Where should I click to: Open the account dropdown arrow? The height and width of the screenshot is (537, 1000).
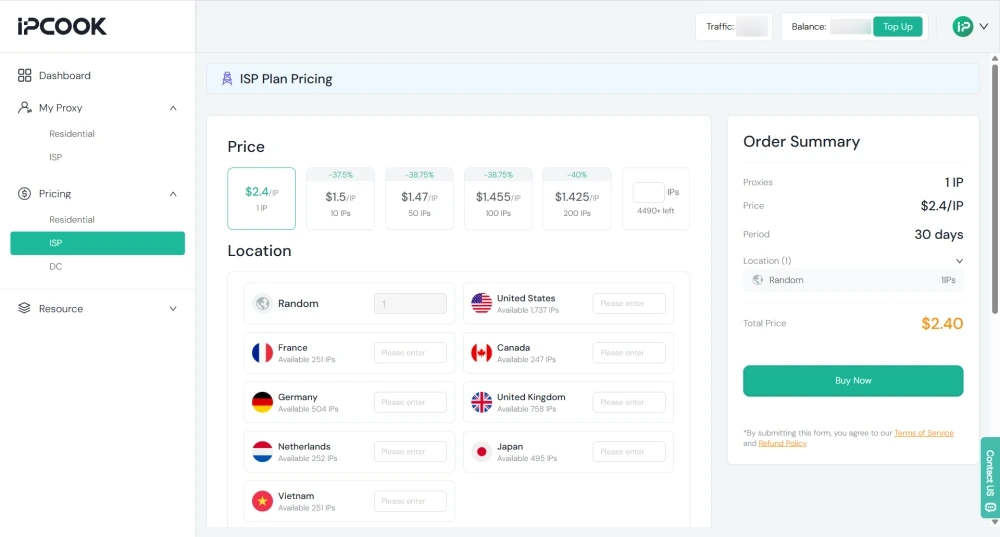[x=984, y=27]
